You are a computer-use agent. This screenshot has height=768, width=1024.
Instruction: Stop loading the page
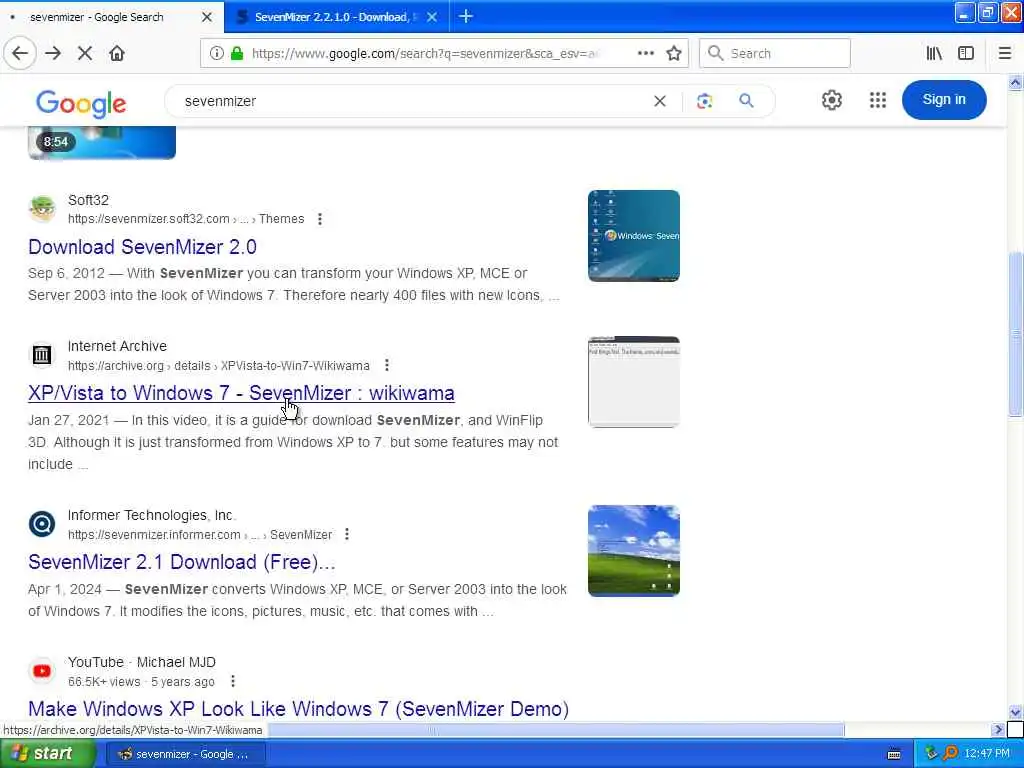[x=85, y=53]
